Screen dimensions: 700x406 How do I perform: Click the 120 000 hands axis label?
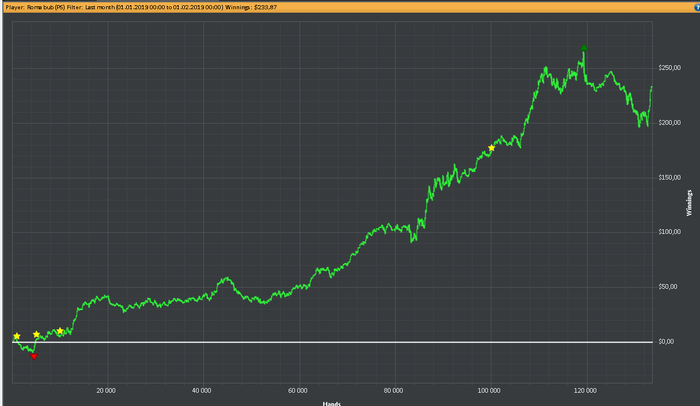click(x=585, y=391)
